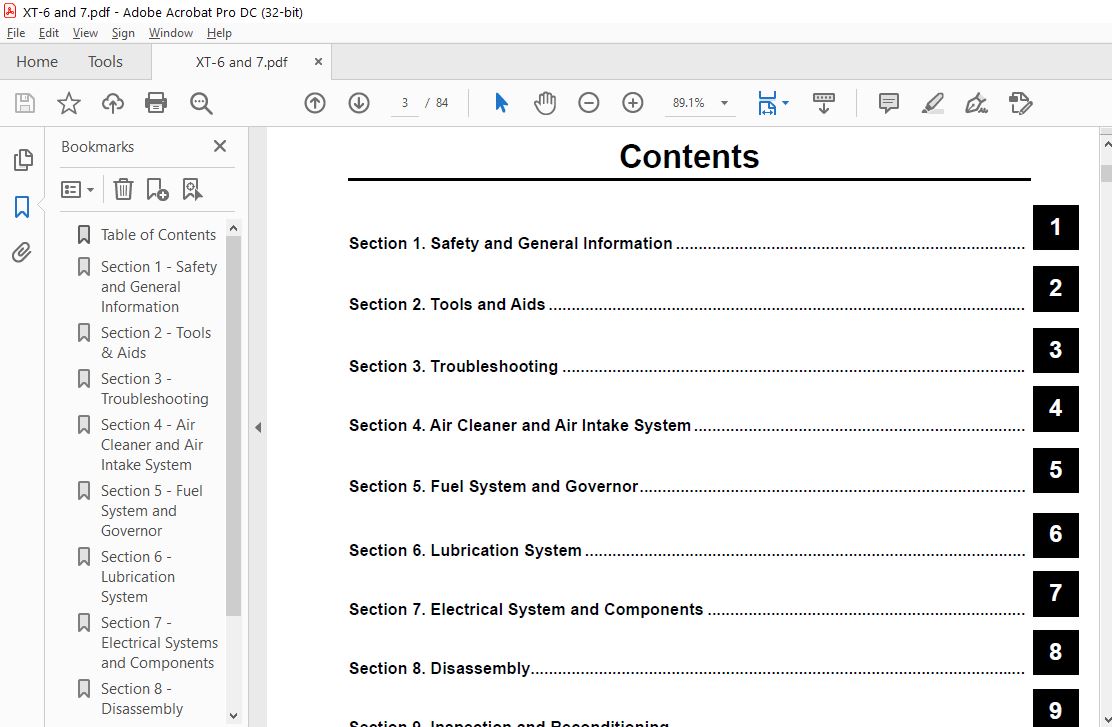Open the Help menu

point(219,33)
